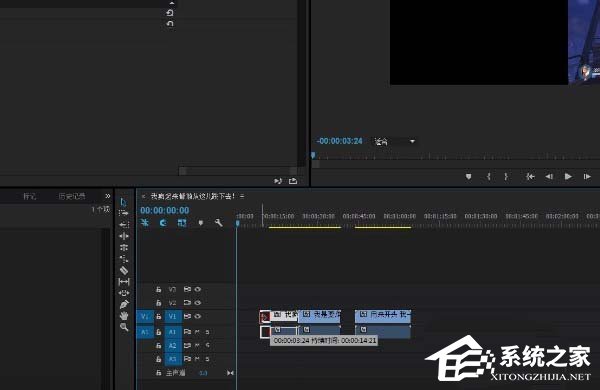Viewport: 600px width, 390px height.
Task: Expand the hidden panel tabs chevron
Action: 108,196
